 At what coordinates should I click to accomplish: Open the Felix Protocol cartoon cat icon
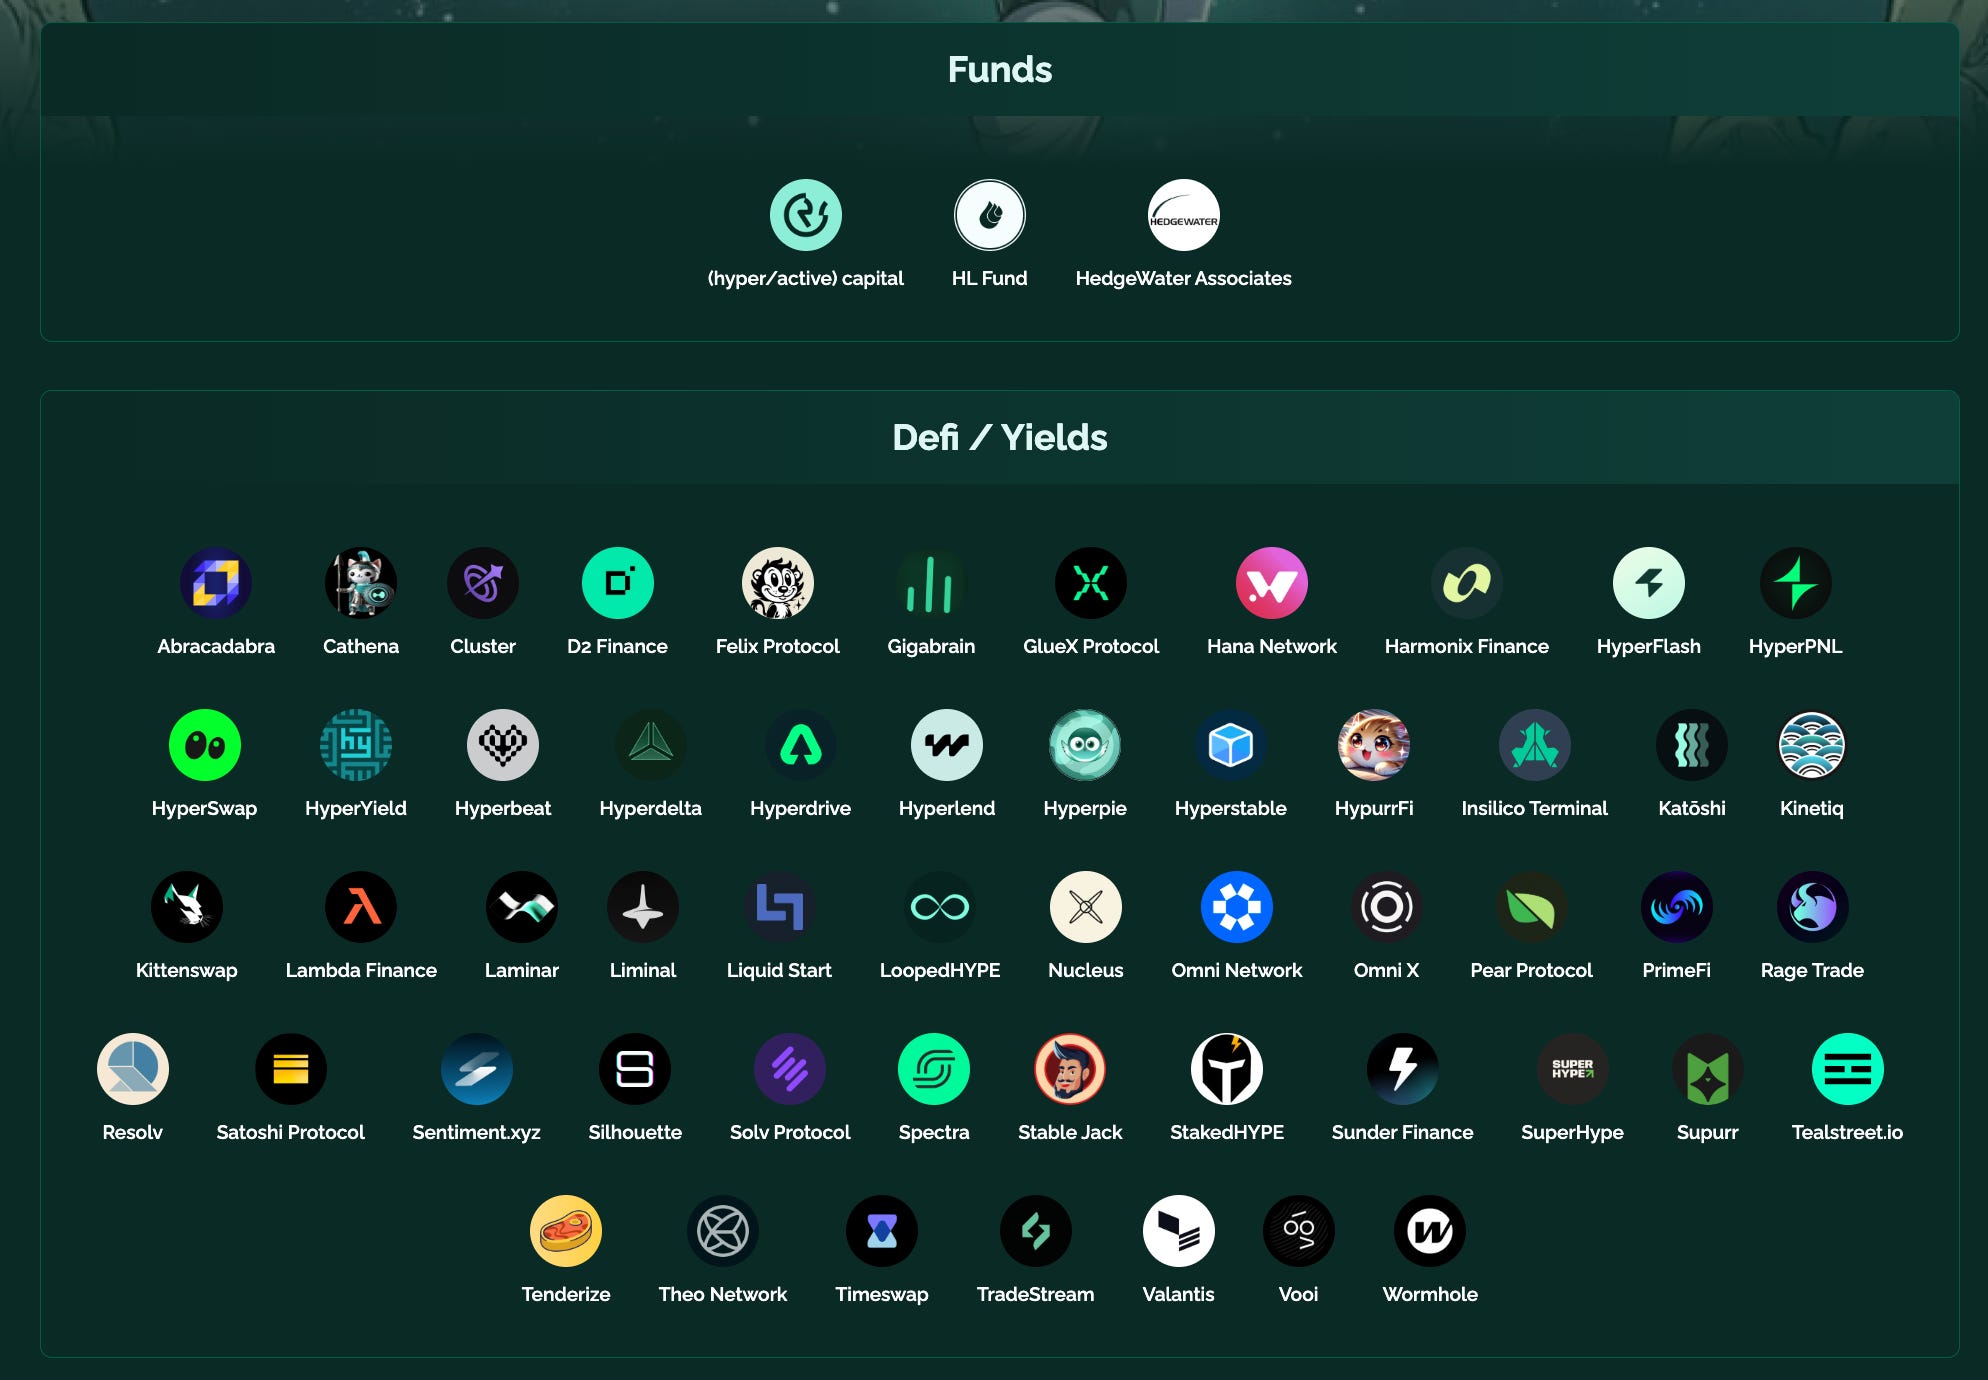pyautogui.click(x=778, y=583)
